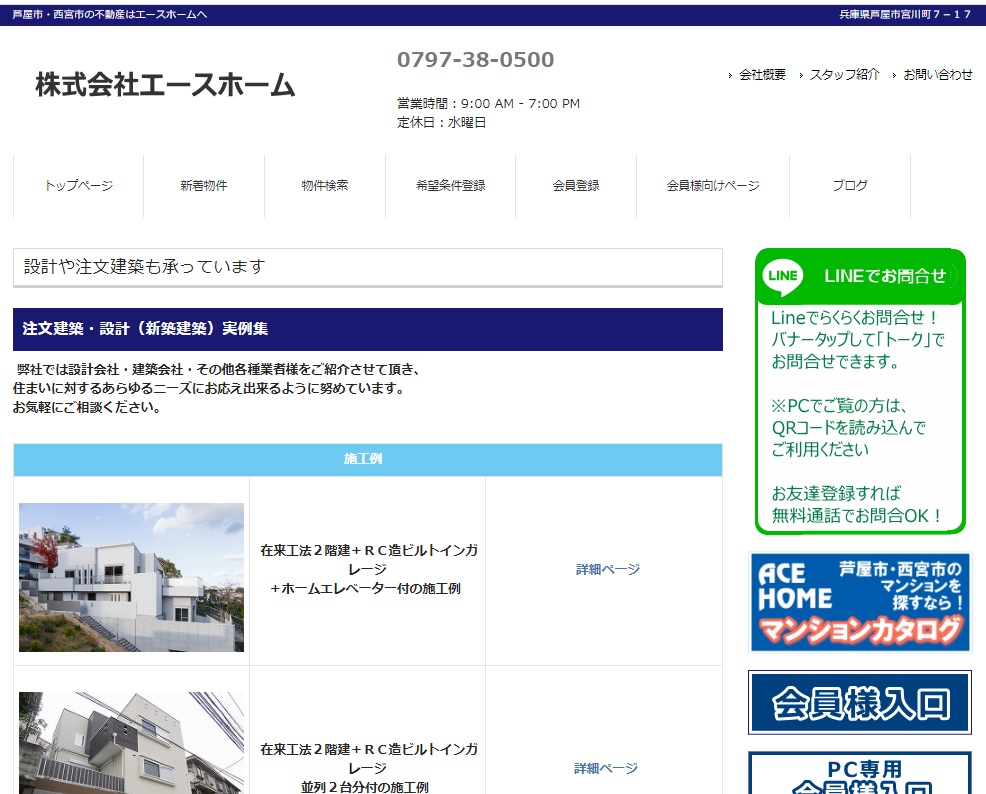Click the QRコードを読み込んで text in LINE box
This screenshot has width=986, height=794.
click(849, 427)
